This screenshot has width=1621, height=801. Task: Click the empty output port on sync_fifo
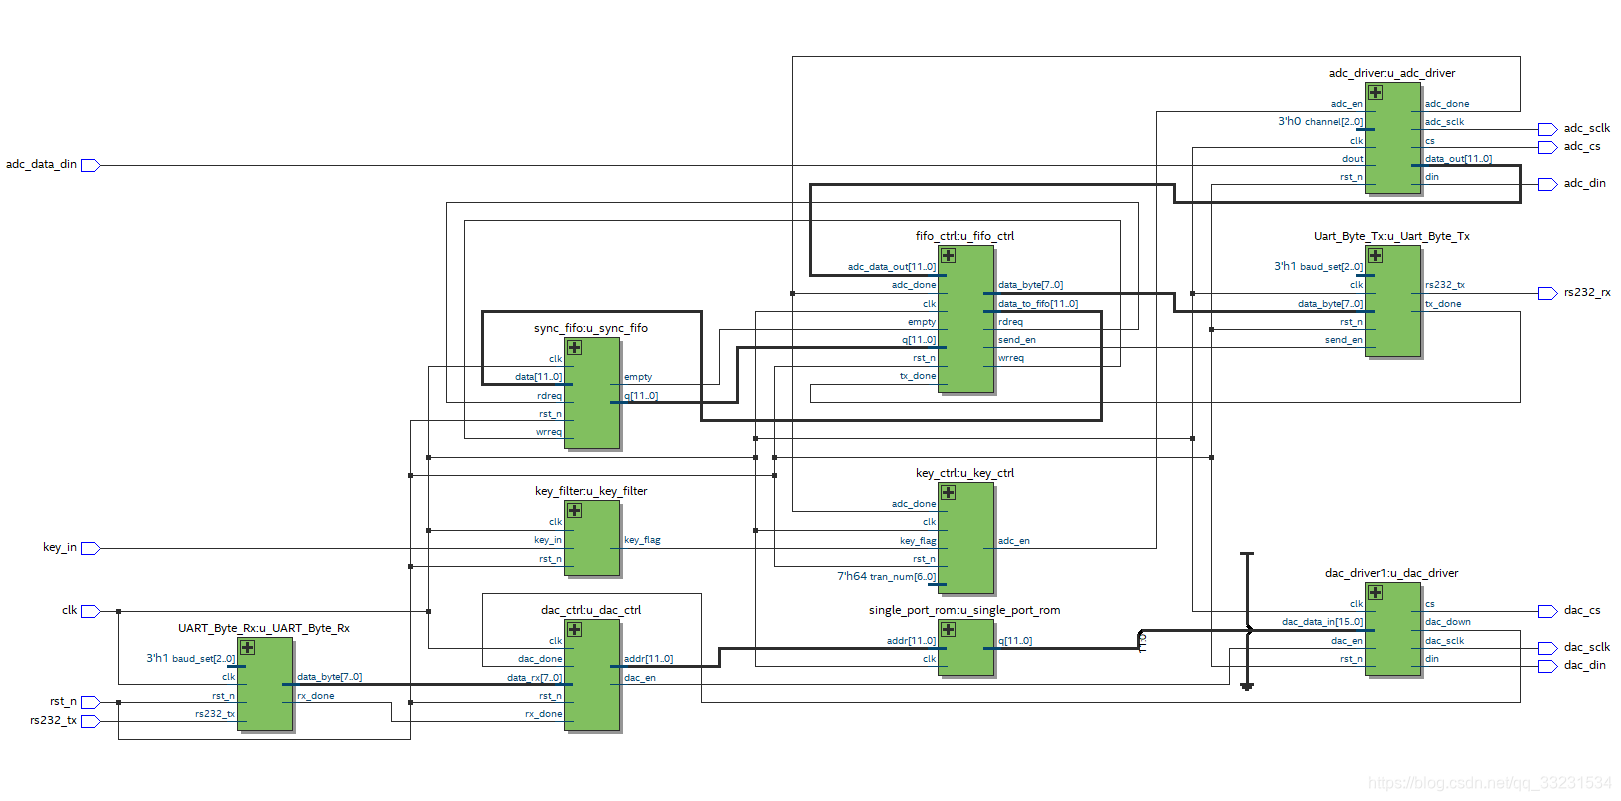pos(638,377)
